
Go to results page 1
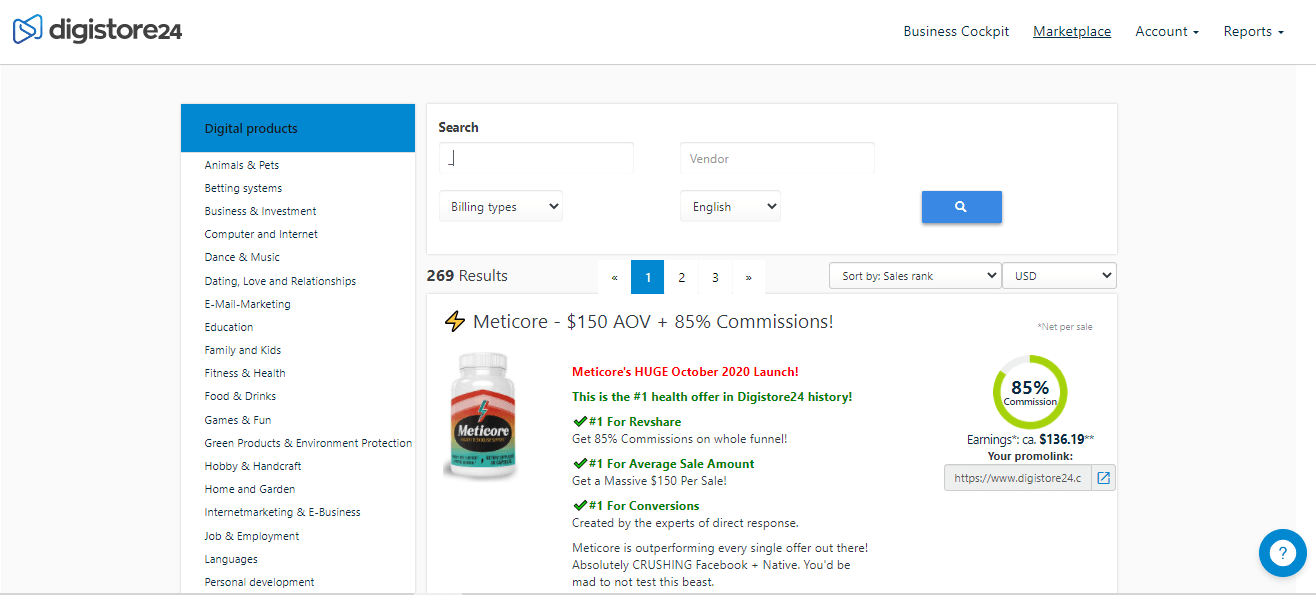coord(648,277)
